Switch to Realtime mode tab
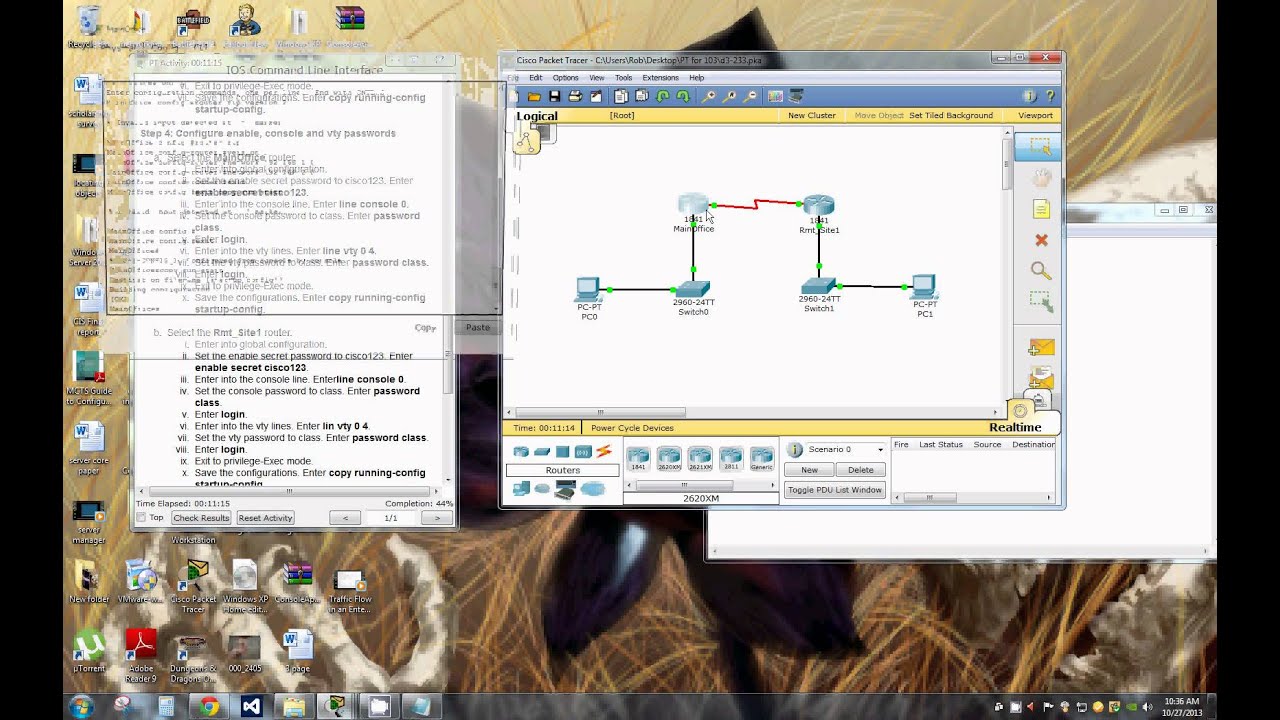This screenshot has width=1280, height=720. coord(1015,427)
